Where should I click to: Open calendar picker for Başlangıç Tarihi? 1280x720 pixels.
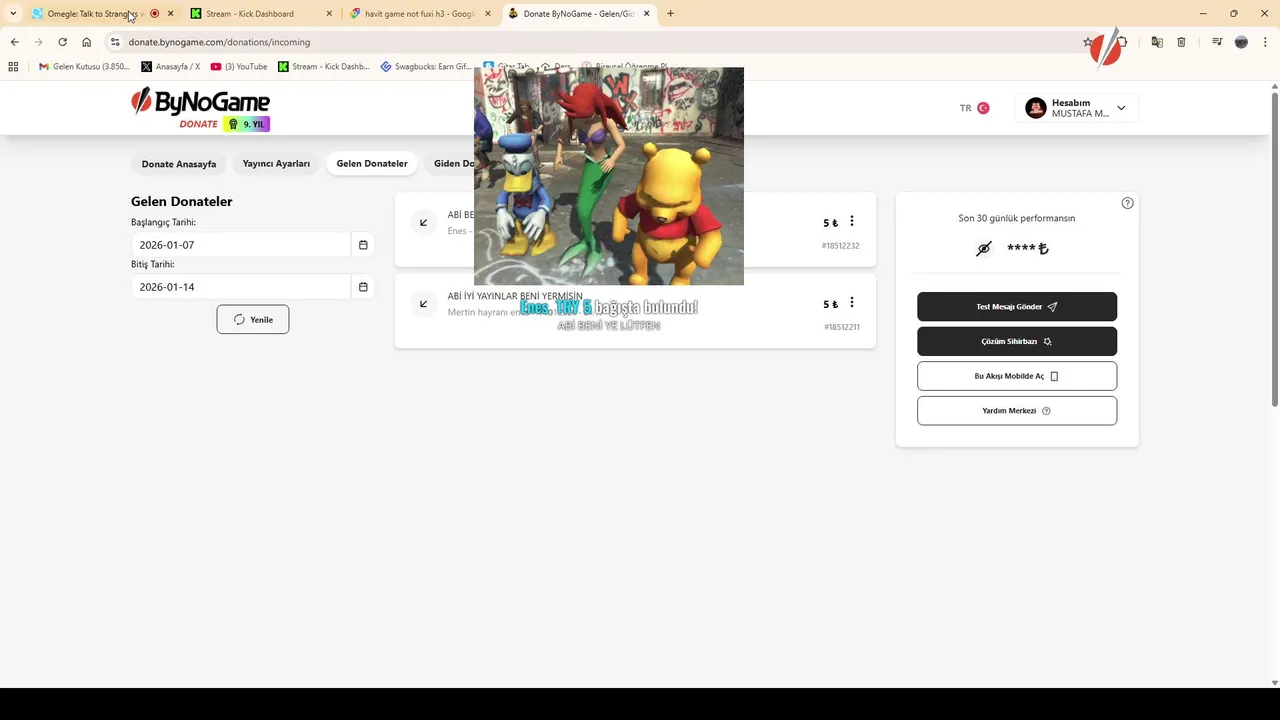363,245
